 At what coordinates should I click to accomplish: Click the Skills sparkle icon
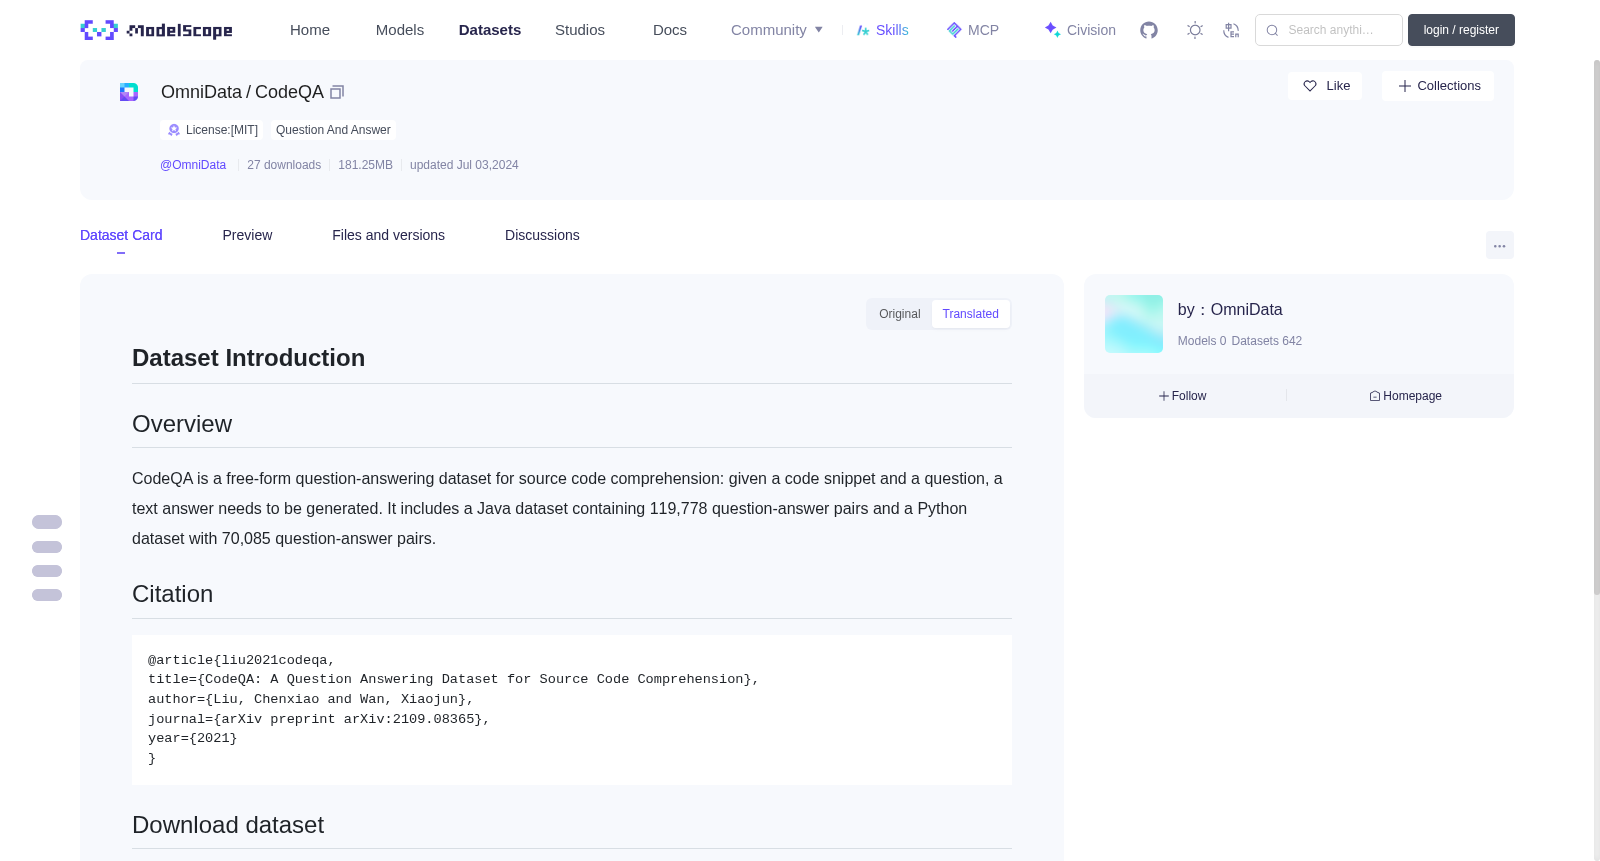(863, 30)
